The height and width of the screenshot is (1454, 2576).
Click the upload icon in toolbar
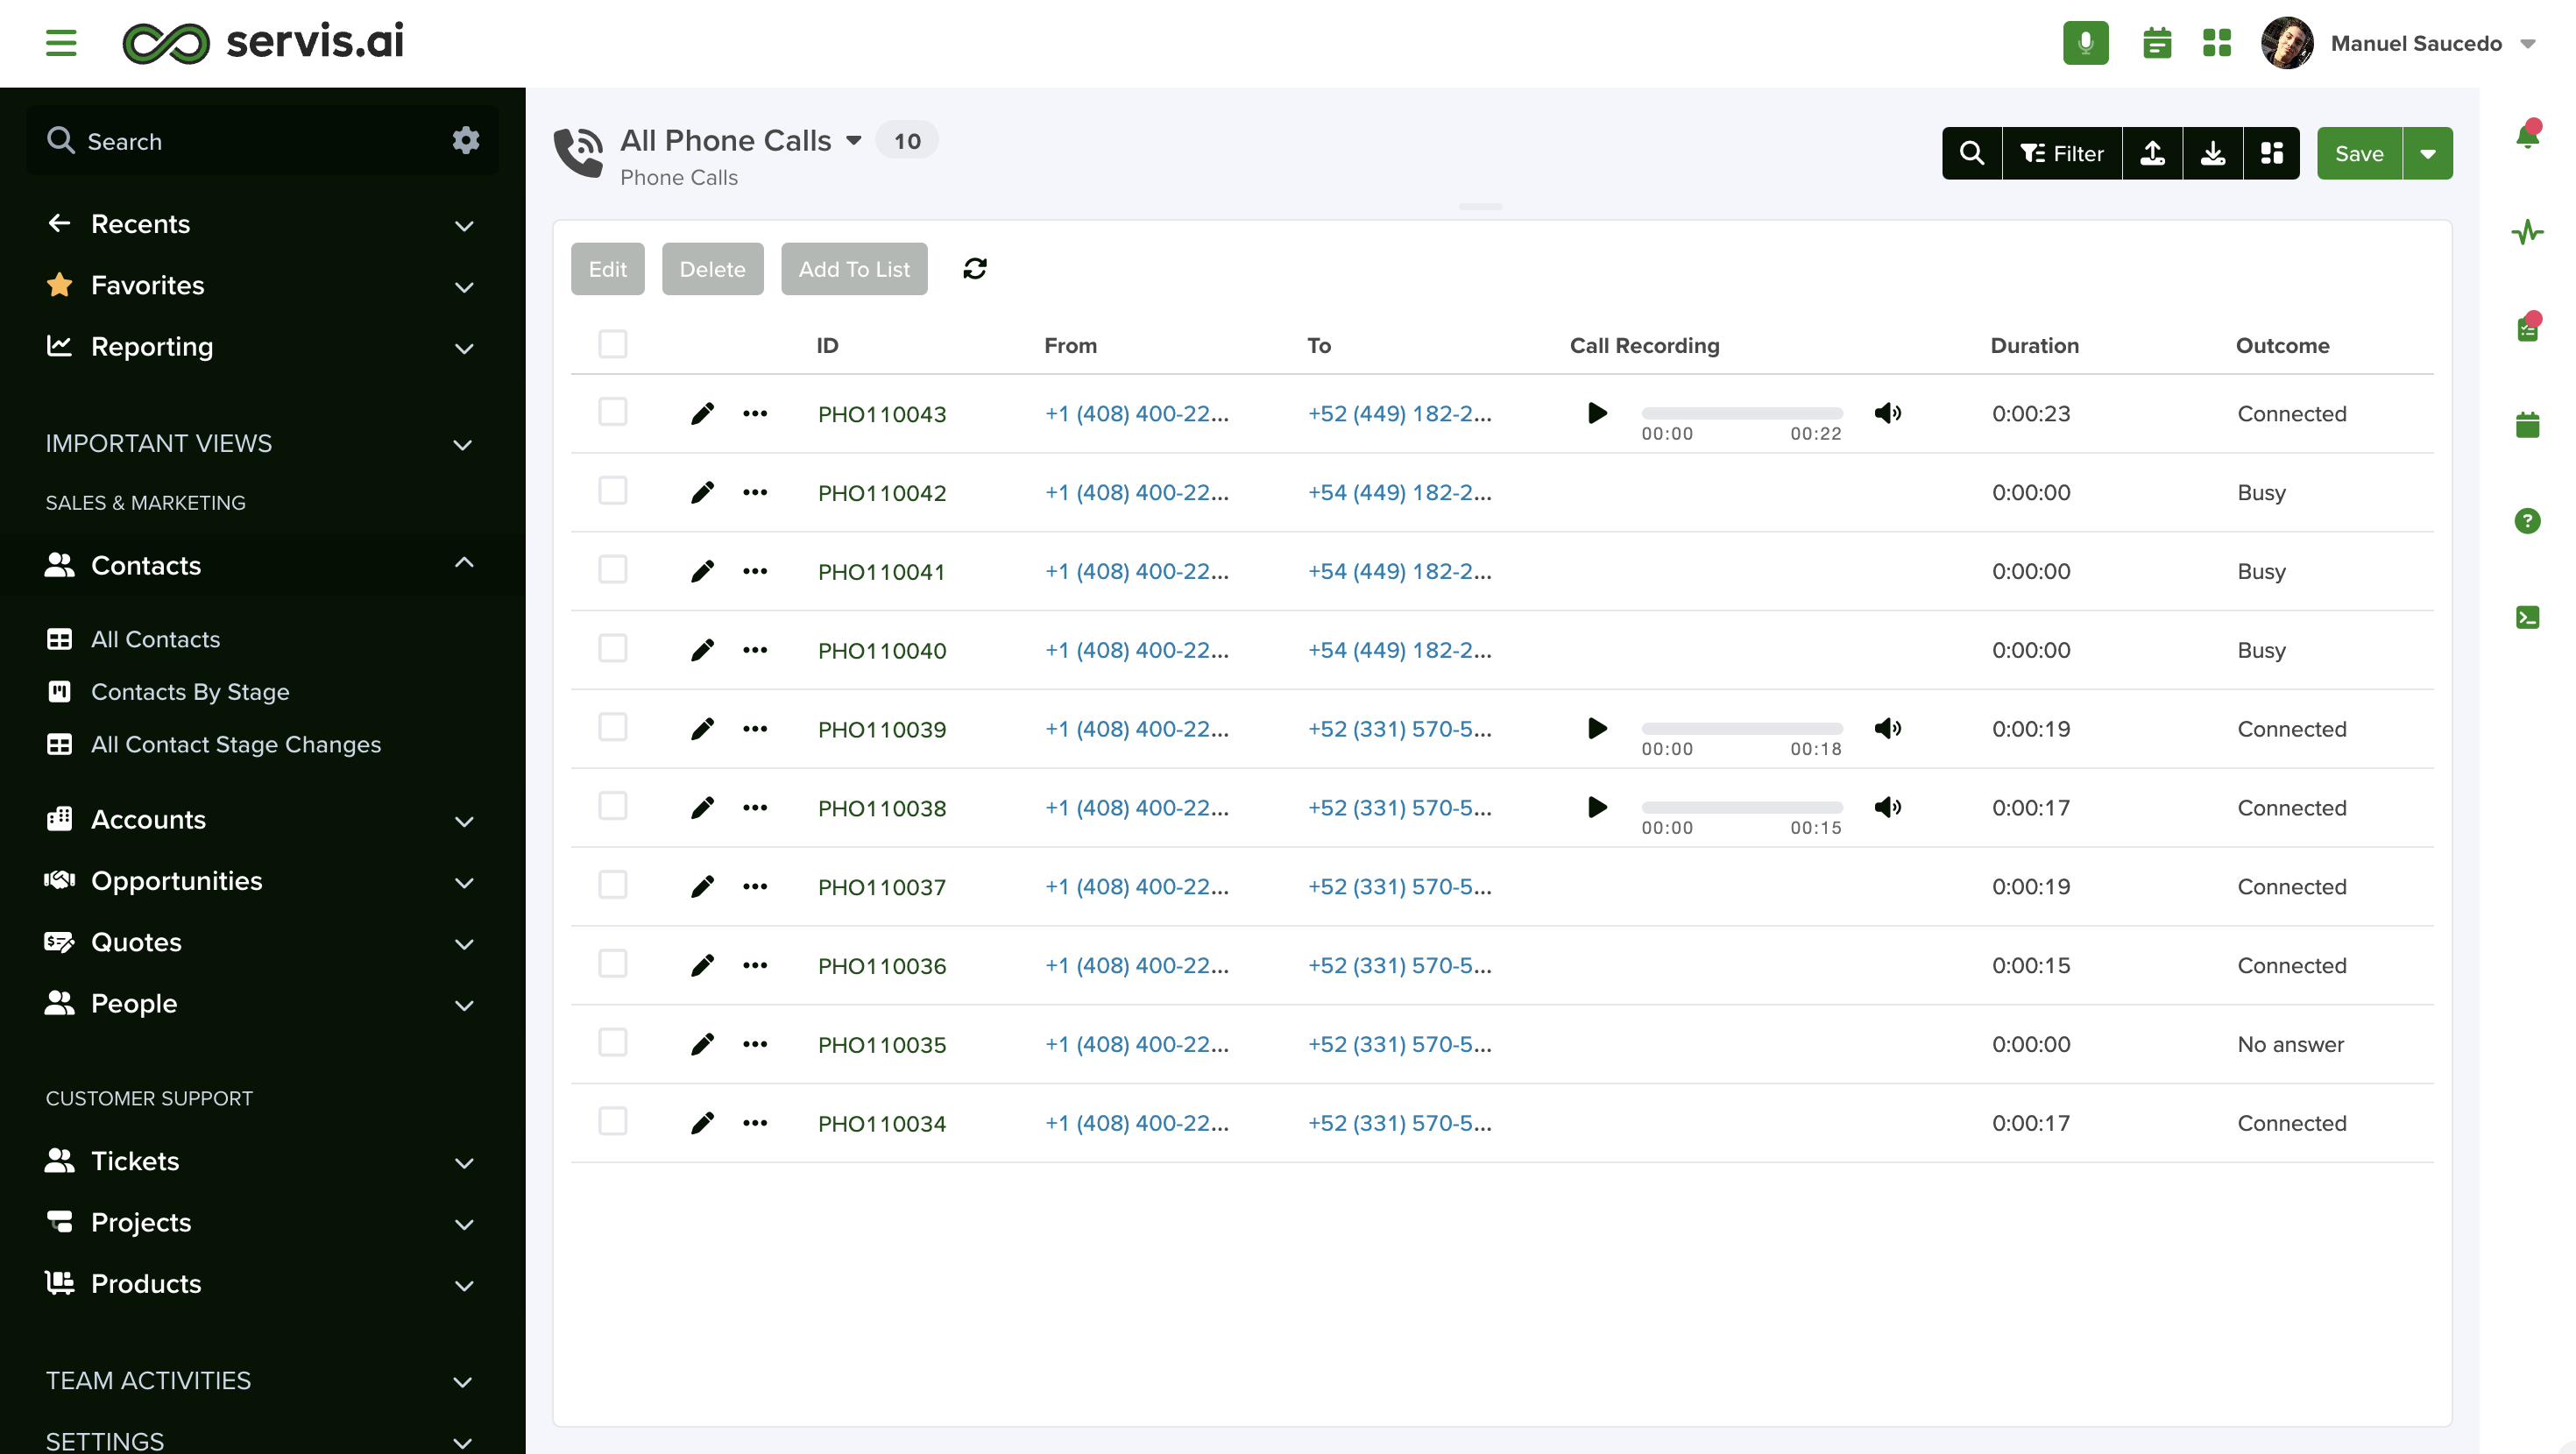[x=2152, y=153]
